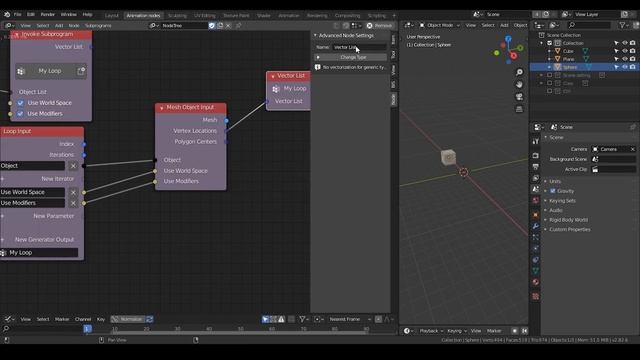Switch perspective/orthographic grid icon in viewport
This screenshot has width=640, height=360.
pyautogui.click(x=519, y=109)
